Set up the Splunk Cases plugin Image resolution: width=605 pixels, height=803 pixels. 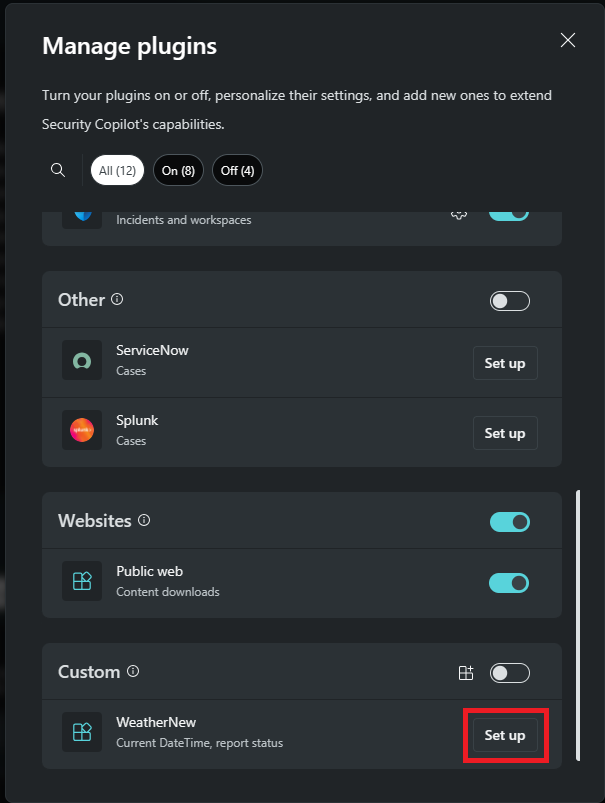[505, 432]
